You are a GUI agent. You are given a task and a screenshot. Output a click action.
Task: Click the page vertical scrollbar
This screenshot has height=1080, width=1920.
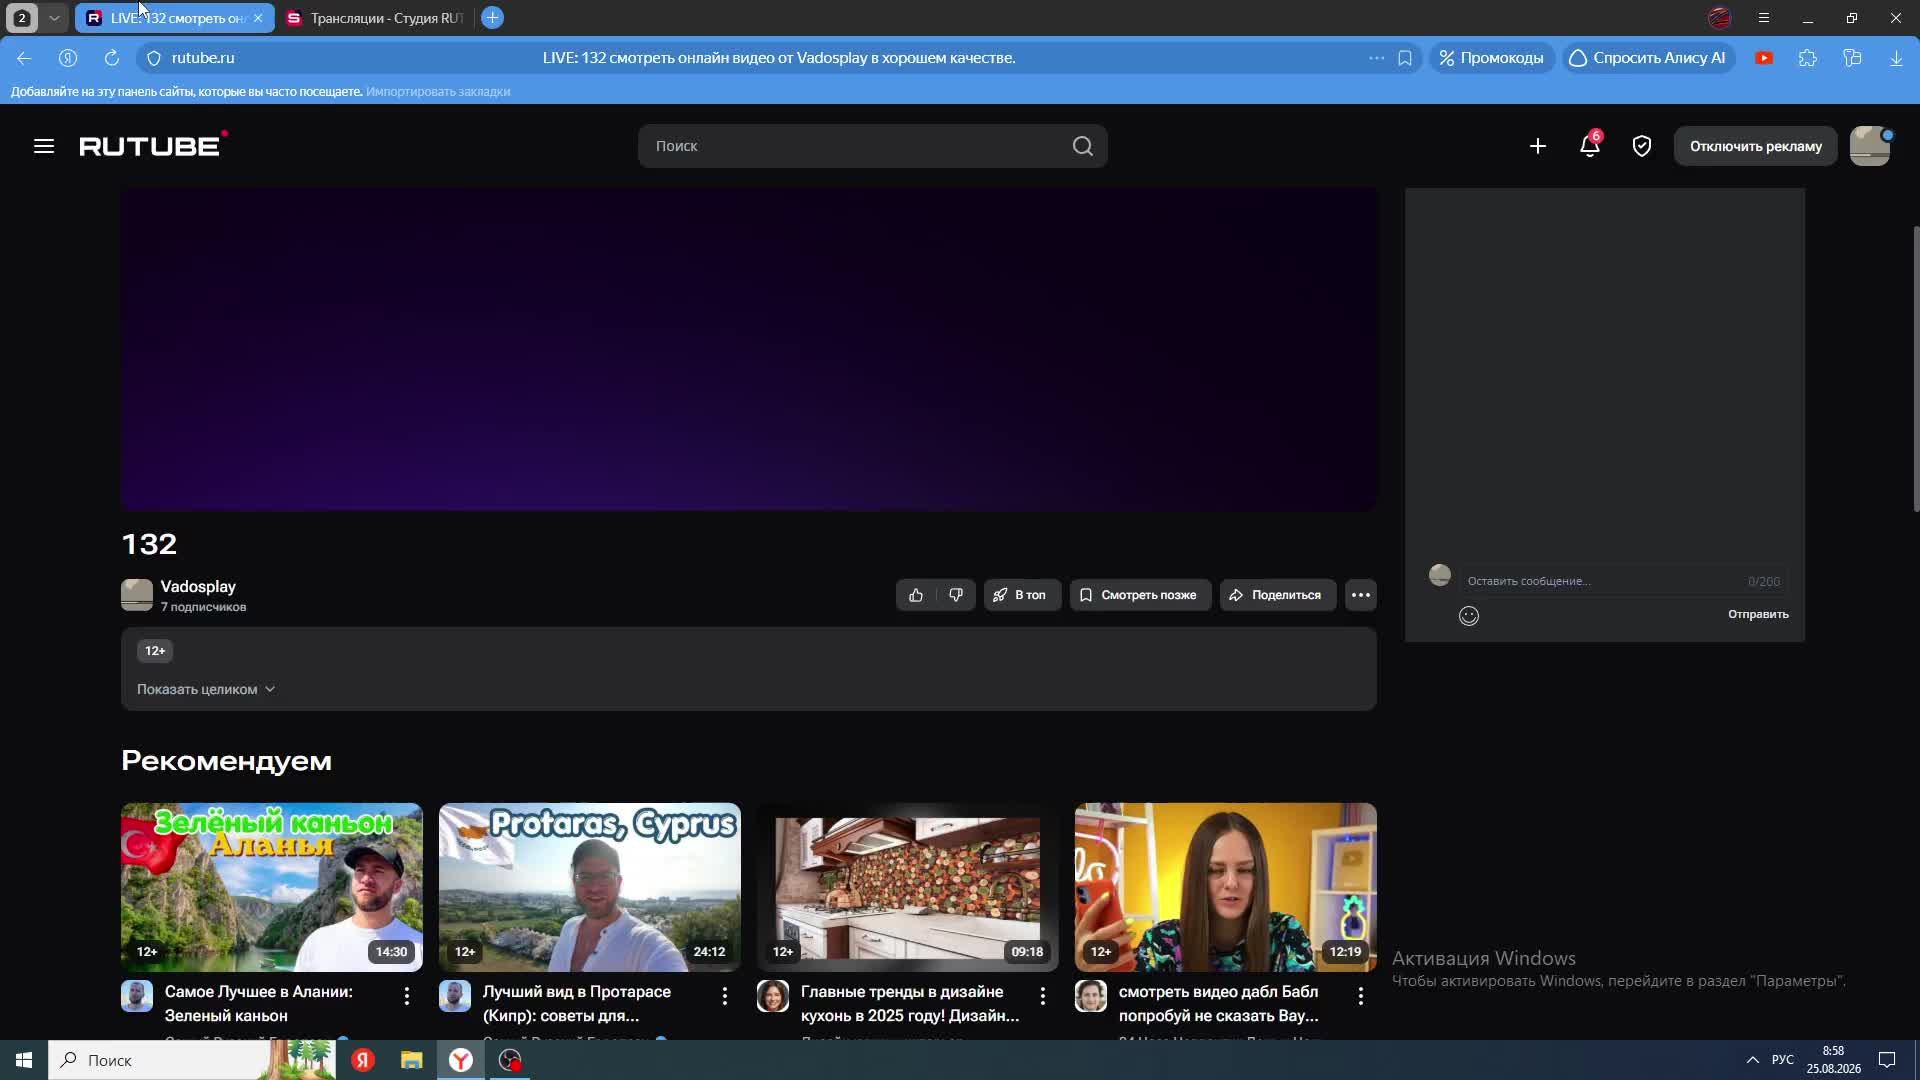[1916, 370]
